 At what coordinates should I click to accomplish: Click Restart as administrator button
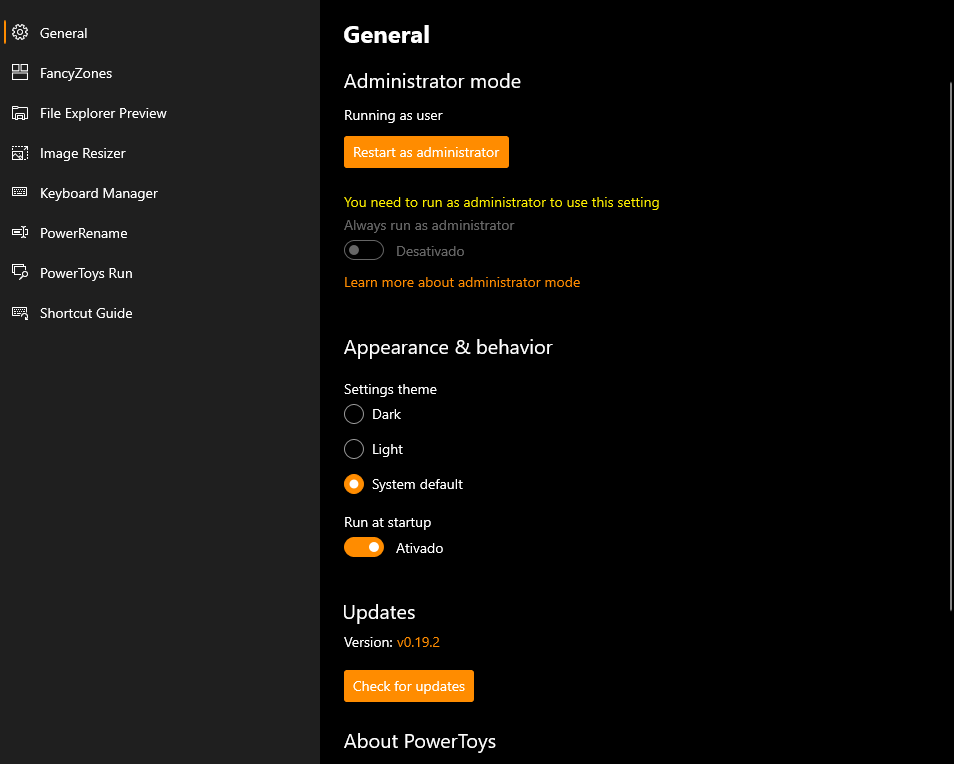[x=426, y=152]
